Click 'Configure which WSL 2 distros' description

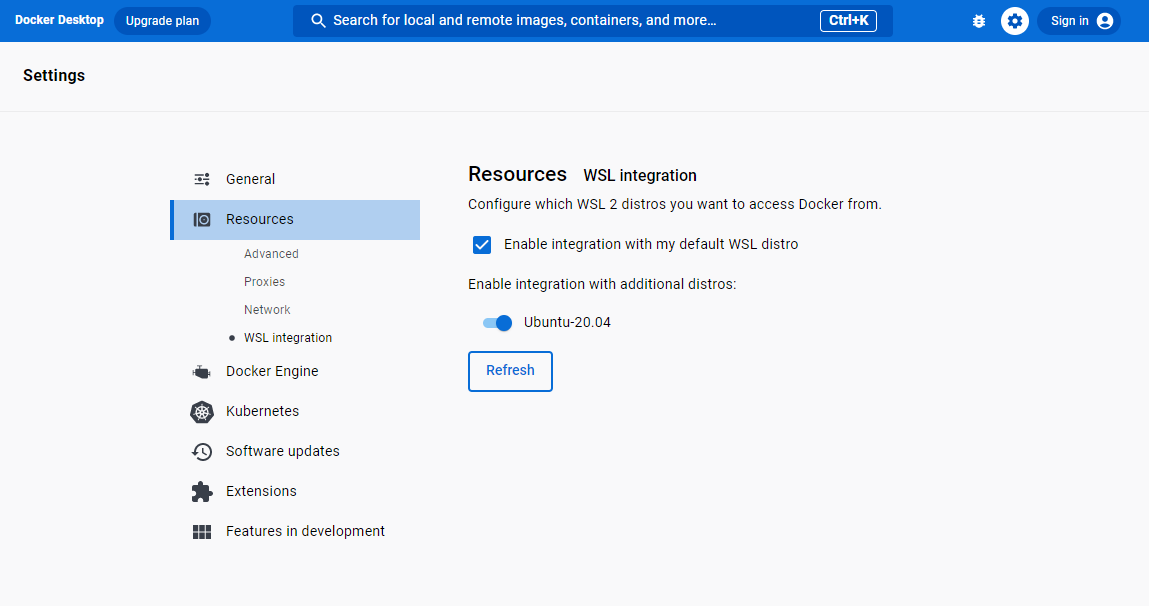point(675,204)
